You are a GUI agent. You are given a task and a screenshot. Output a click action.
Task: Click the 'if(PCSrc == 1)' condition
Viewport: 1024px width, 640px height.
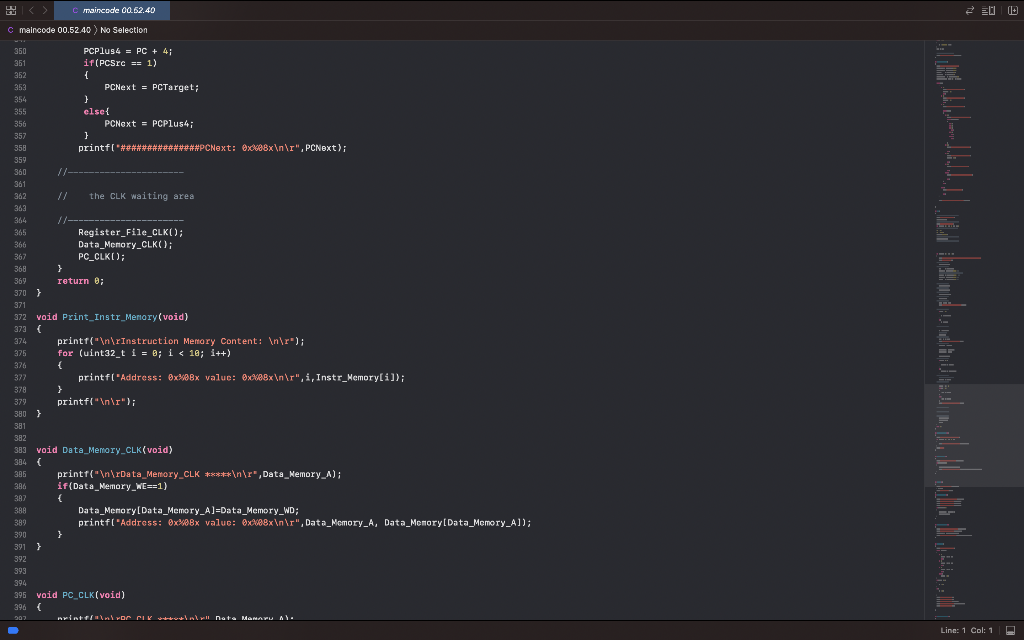click(x=120, y=63)
